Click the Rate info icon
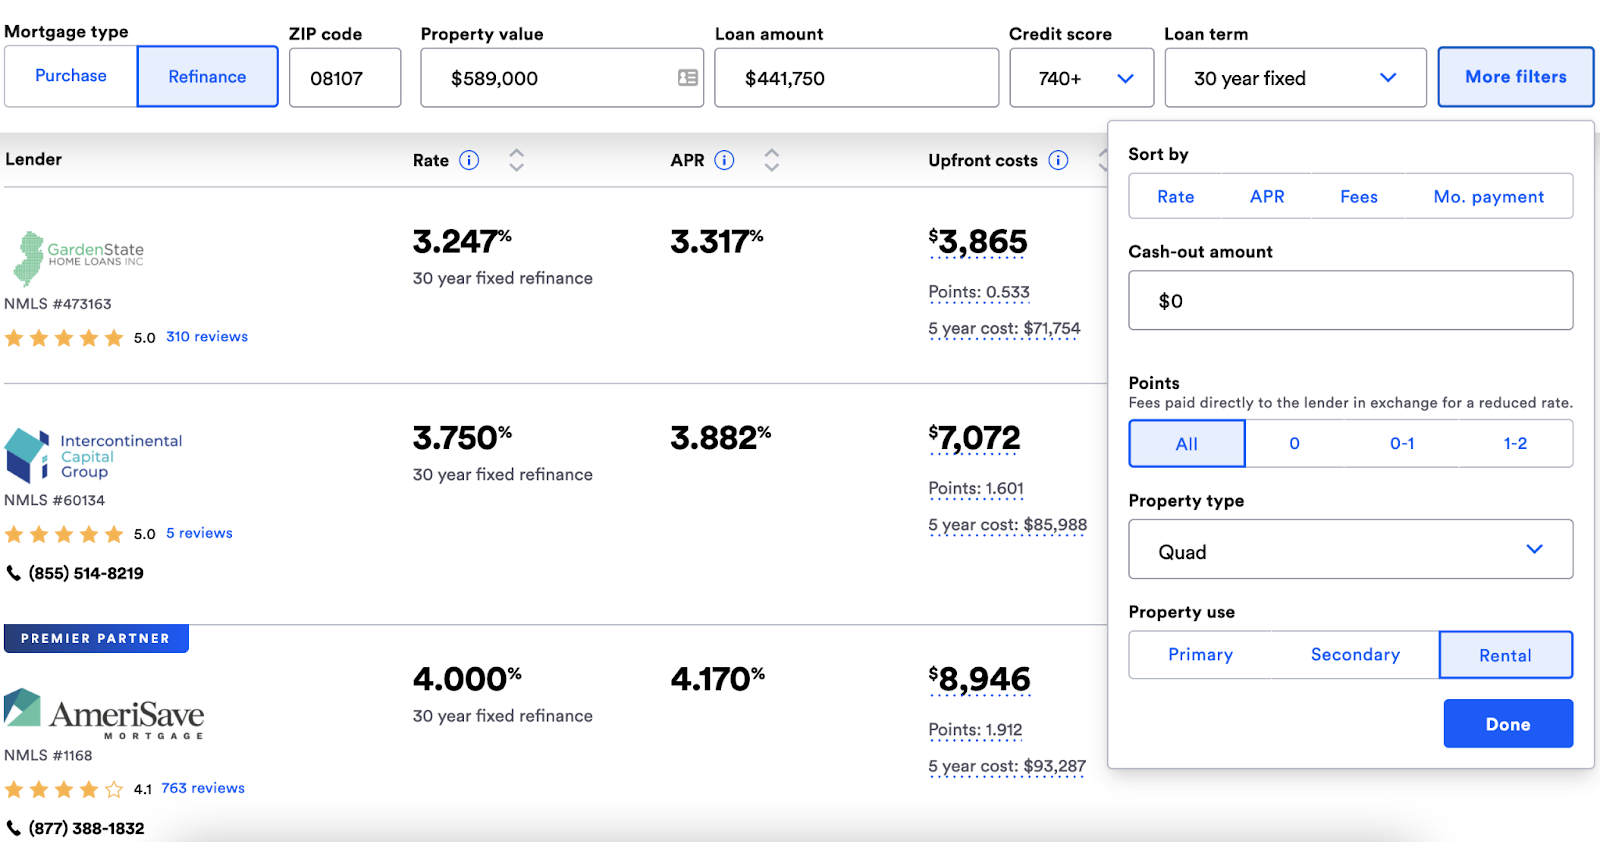The height and width of the screenshot is (842, 1600). pyautogui.click(x=469, y=160)
